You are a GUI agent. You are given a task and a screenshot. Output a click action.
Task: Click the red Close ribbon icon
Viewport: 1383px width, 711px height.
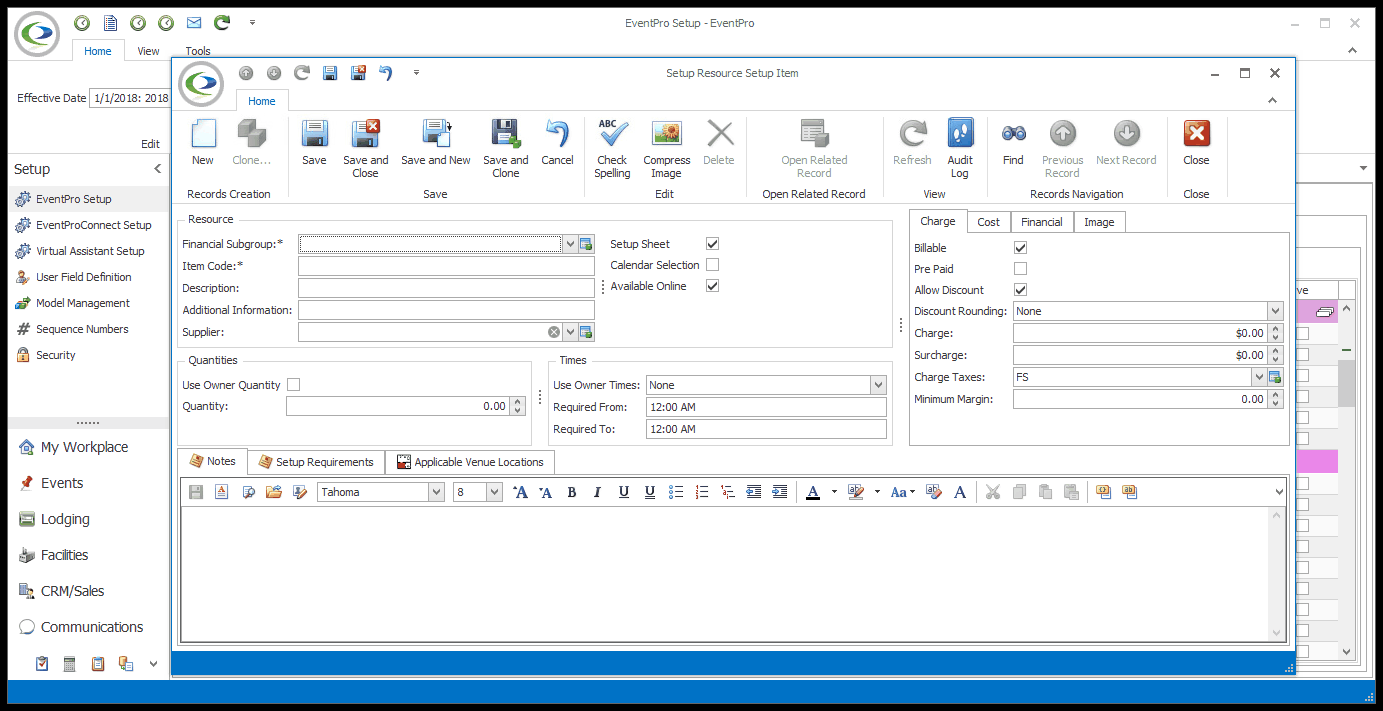[1196, 134]
